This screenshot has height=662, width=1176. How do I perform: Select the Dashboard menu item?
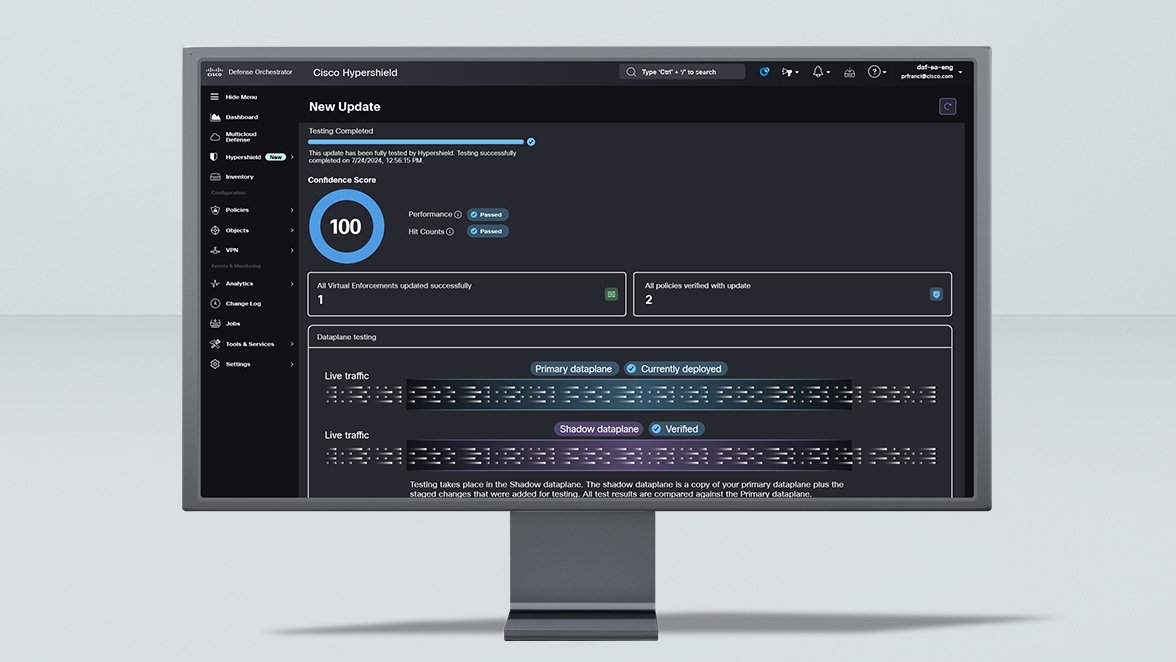pos(242,117)
